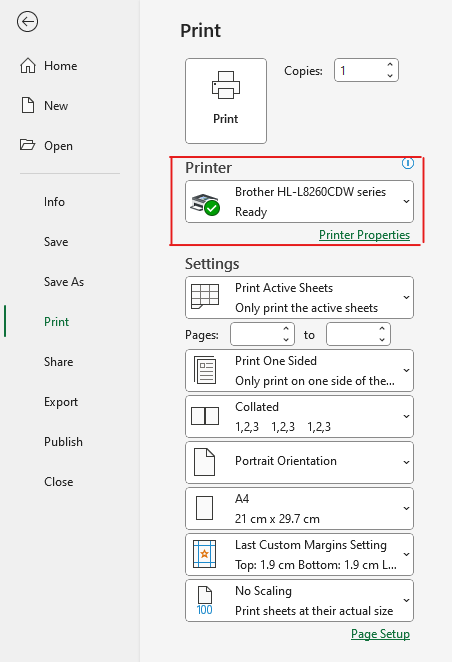Viewport: 452px width, 662px height.
Task: Open the Printer Properties link
Action: point(364,235)
